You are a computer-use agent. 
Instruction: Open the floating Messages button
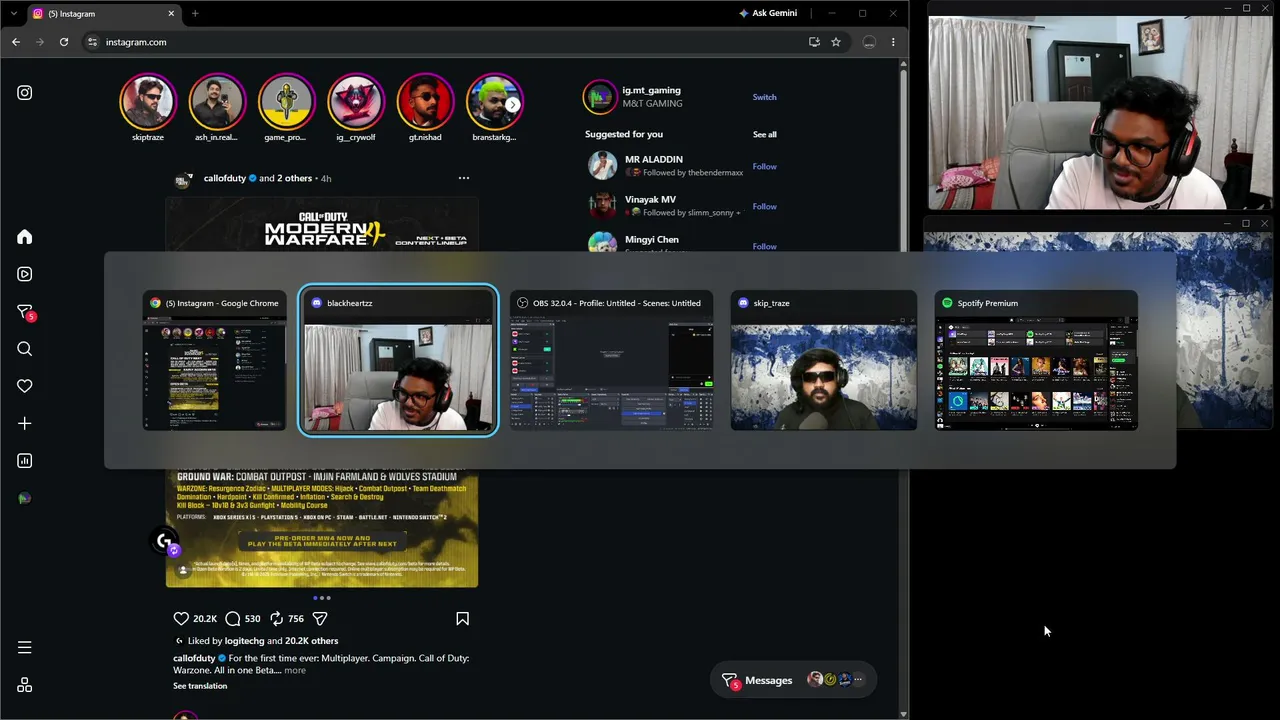pos(793,680)
